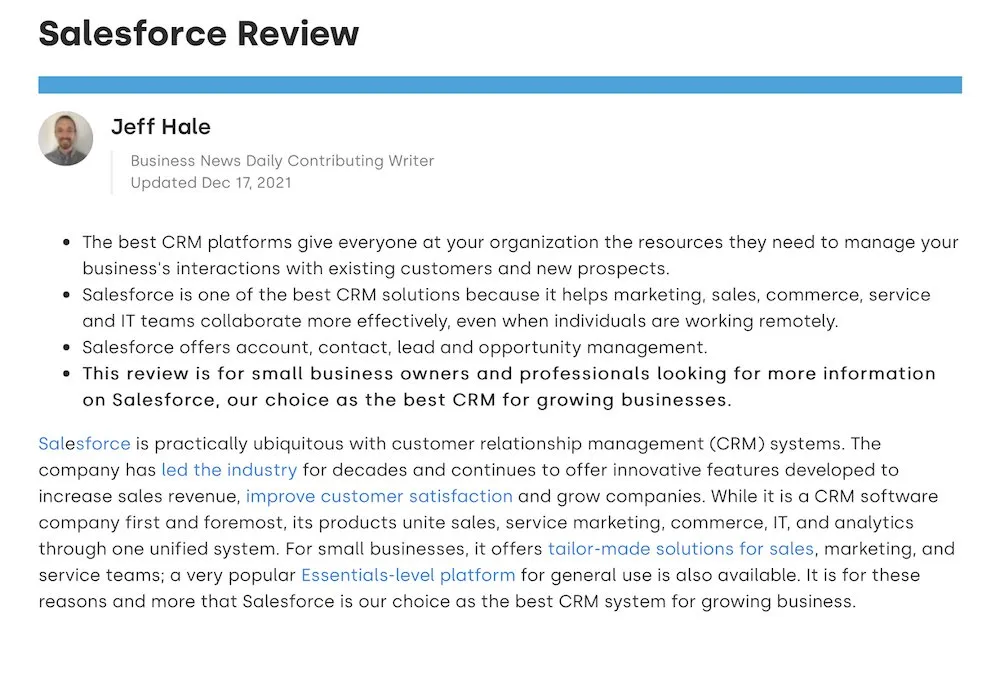Open the 'improve customer satisfaction' link

[x=379, y=496]
